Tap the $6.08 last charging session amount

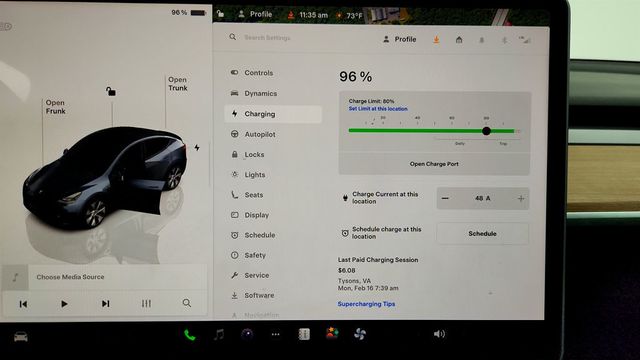347,270
